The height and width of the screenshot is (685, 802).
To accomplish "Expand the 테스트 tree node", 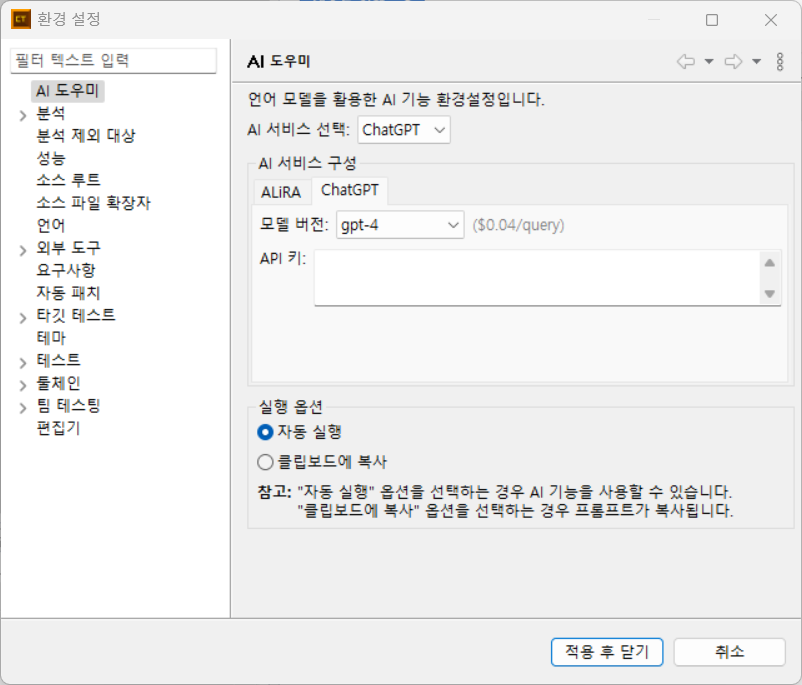I will [23, 363].
